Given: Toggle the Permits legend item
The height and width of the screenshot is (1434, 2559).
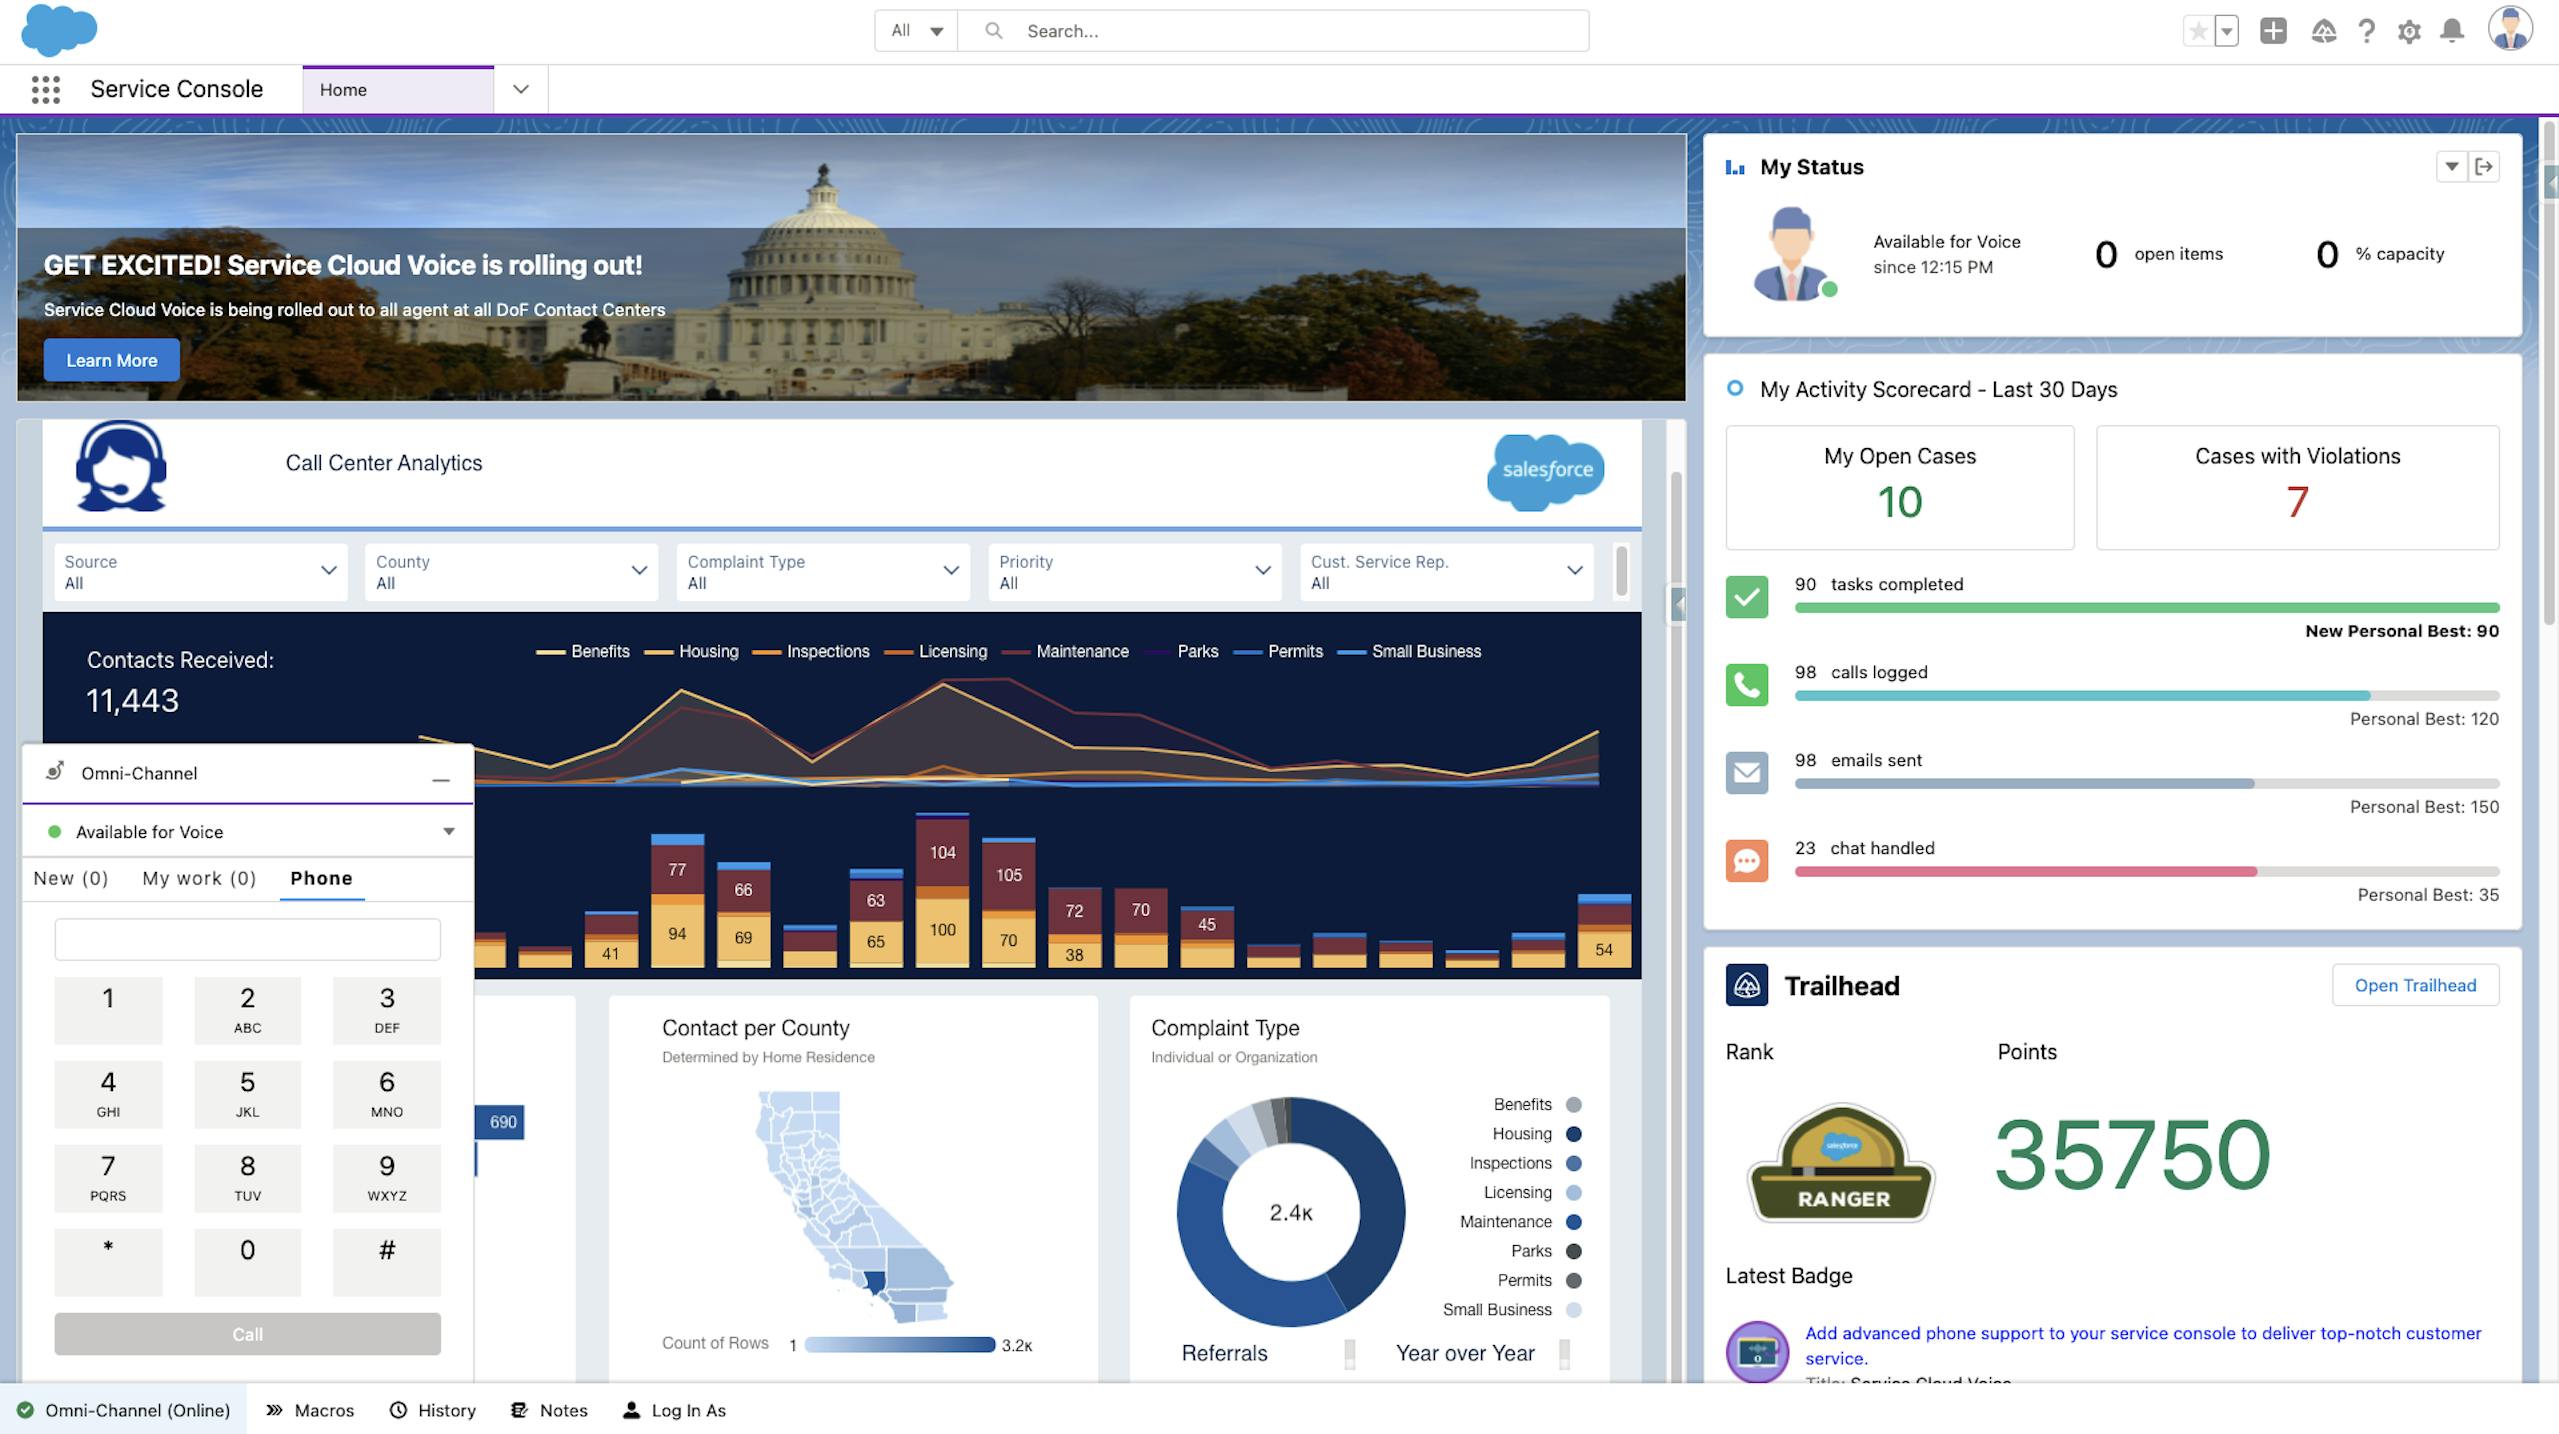Looking at the screenshot, I should point(1294,652).
